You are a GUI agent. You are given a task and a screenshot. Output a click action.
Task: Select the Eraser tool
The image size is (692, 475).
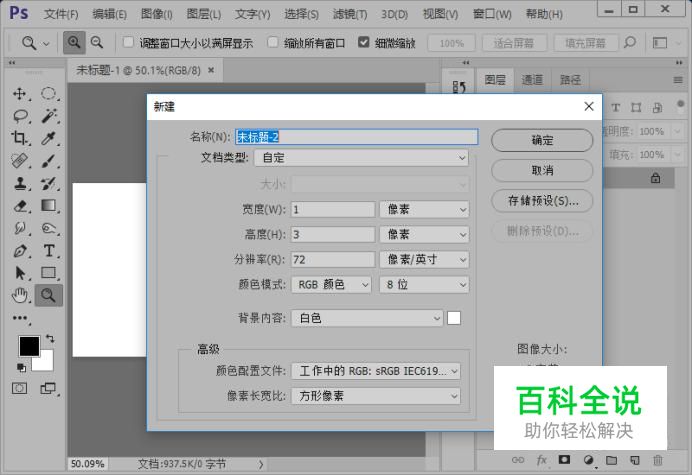pyautogui.click(x=19, y=206)
